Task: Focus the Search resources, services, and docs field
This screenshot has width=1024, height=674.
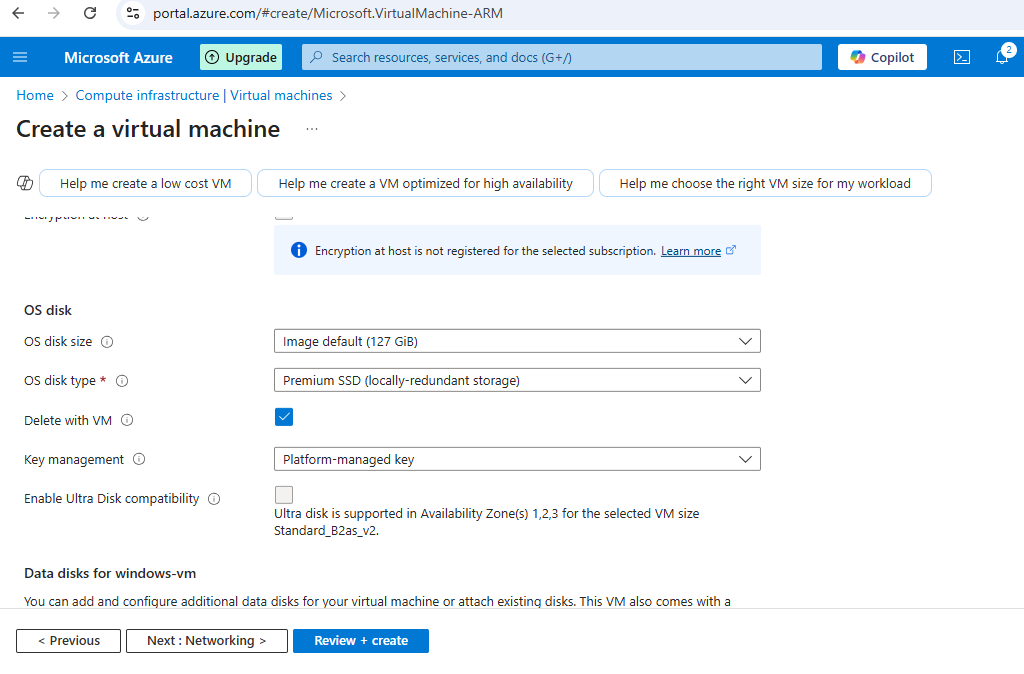Action: point(562,57)
